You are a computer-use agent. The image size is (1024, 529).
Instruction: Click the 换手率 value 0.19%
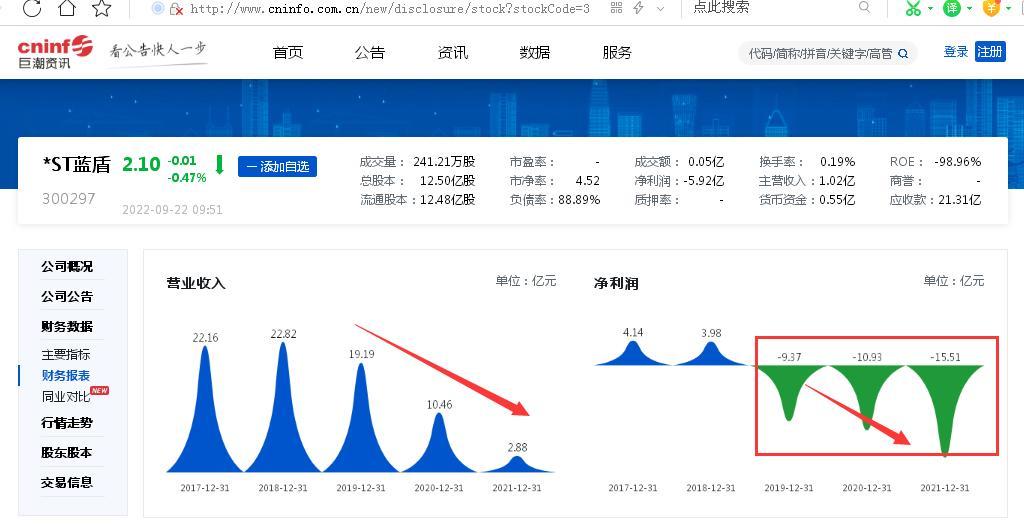click(838, 162)
